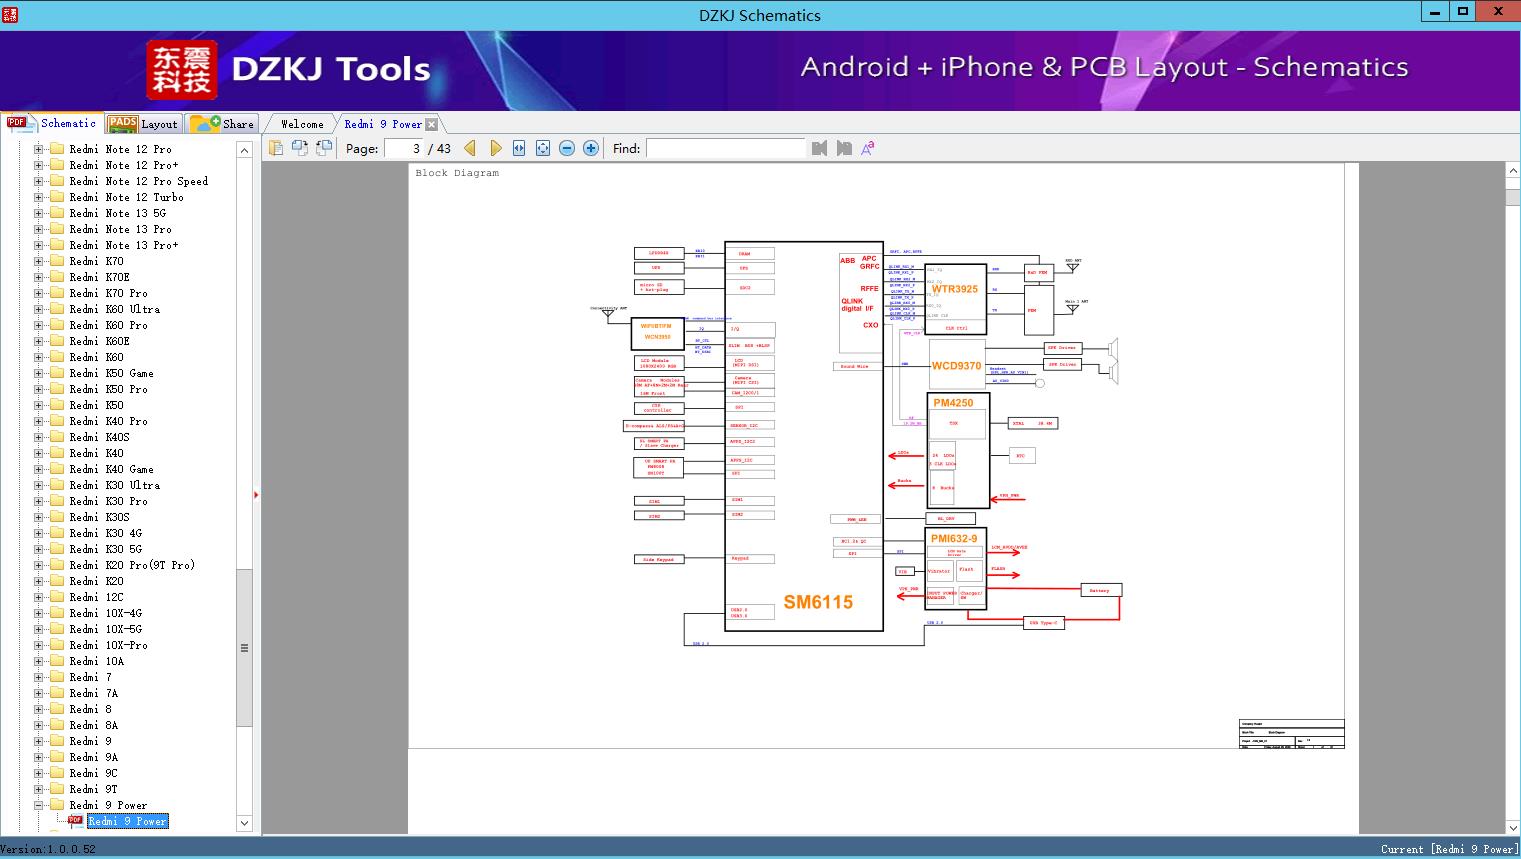Click the PDF icon beside Redmi 9 Power

(74, 821)
